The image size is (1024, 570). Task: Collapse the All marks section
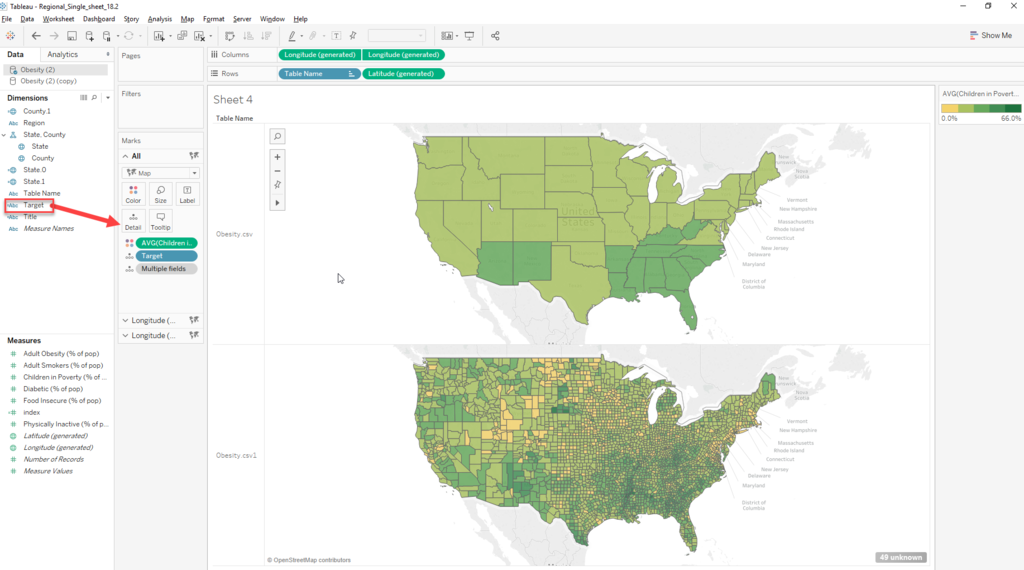(x=125, y=156)
